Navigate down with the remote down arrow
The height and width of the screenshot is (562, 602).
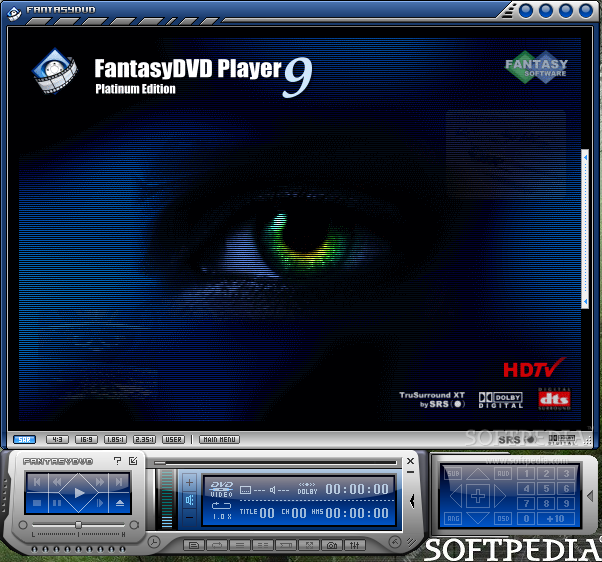point(478,519)
